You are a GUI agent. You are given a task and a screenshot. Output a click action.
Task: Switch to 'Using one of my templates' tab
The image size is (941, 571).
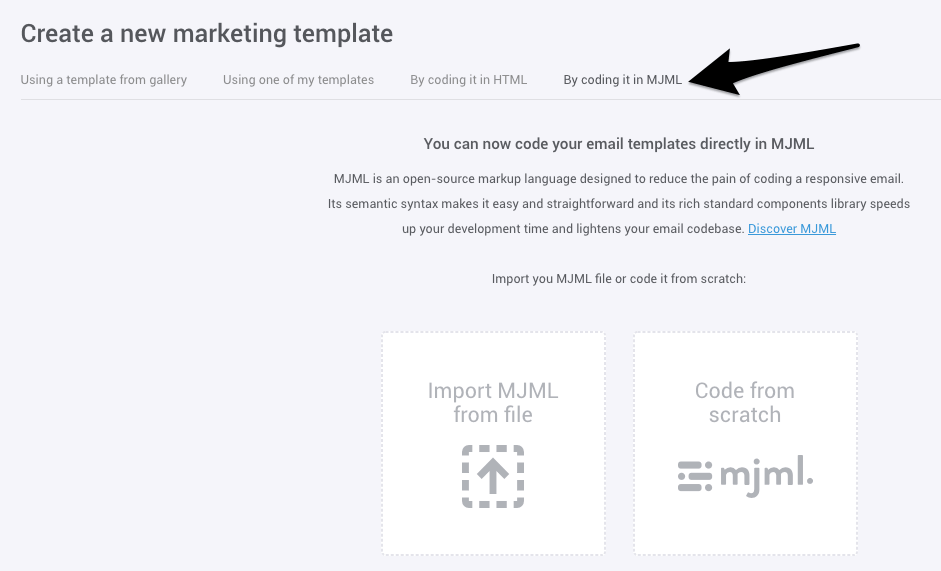298,80
